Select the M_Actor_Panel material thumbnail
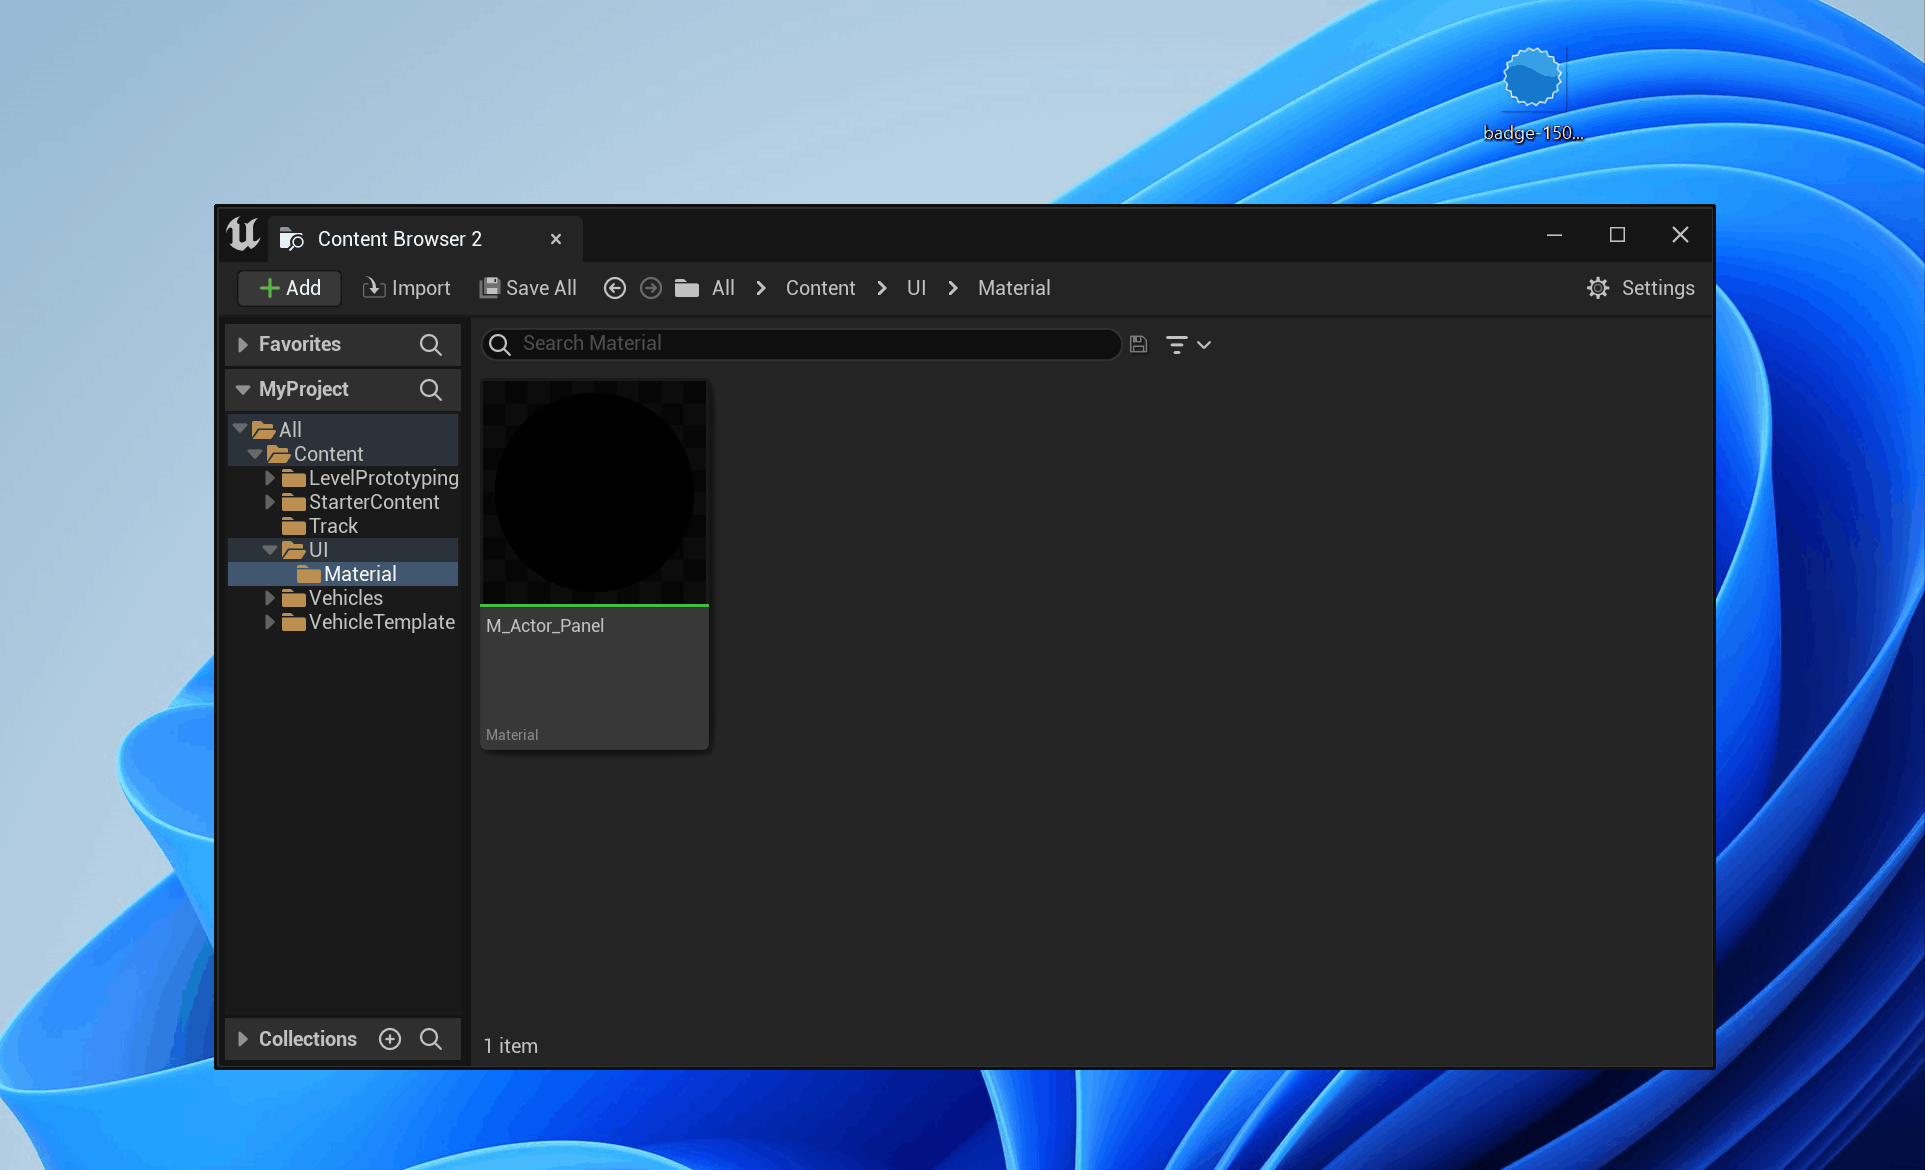 click(594, 492)
